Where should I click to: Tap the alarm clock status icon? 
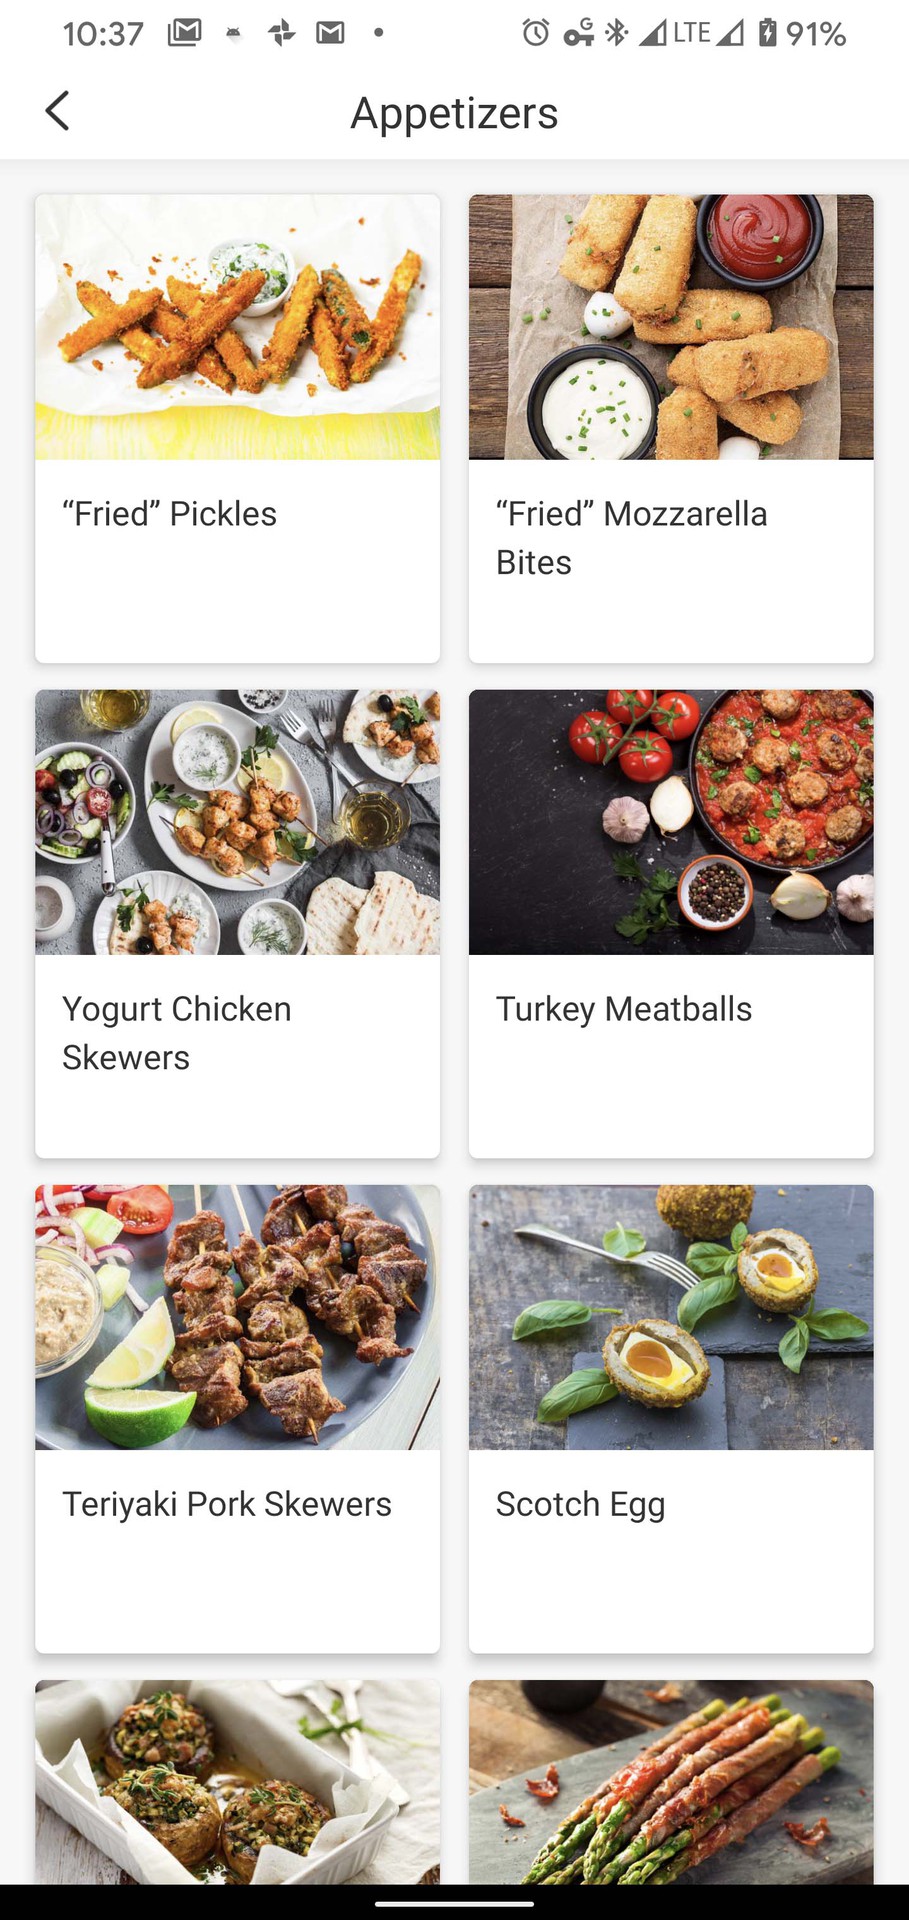535,33
